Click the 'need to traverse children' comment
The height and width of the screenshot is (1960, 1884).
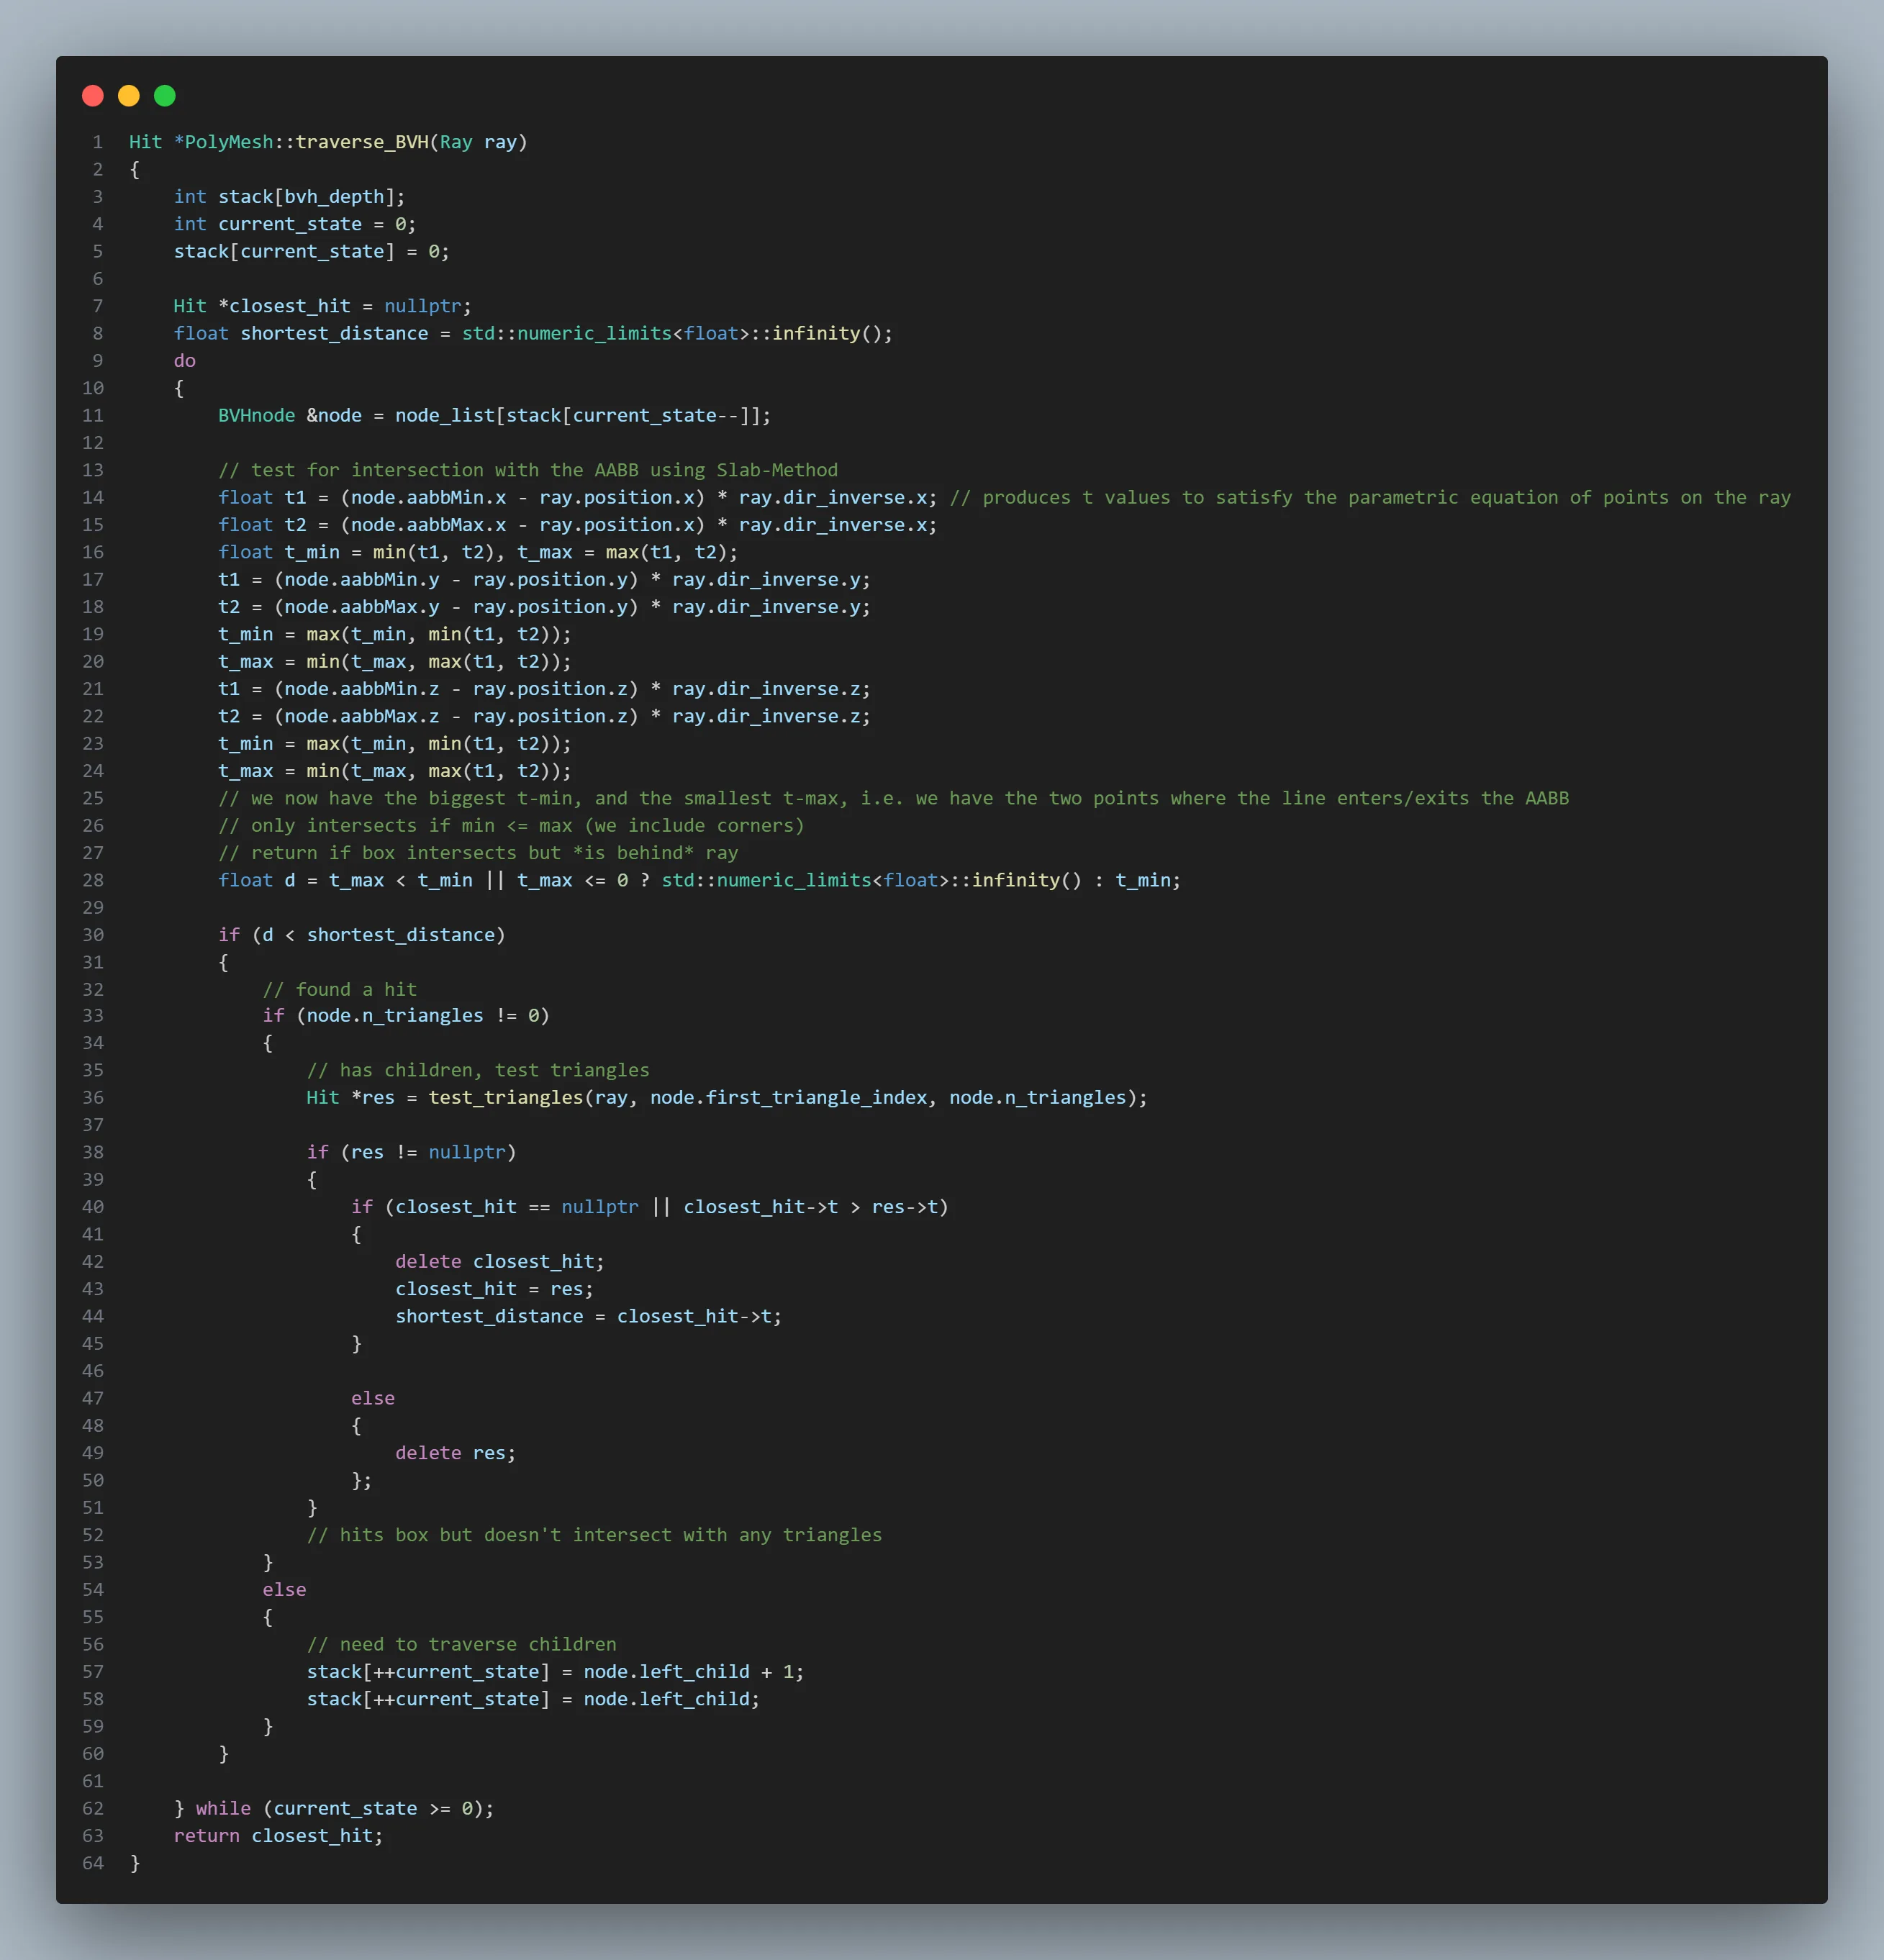[462, 1645]
